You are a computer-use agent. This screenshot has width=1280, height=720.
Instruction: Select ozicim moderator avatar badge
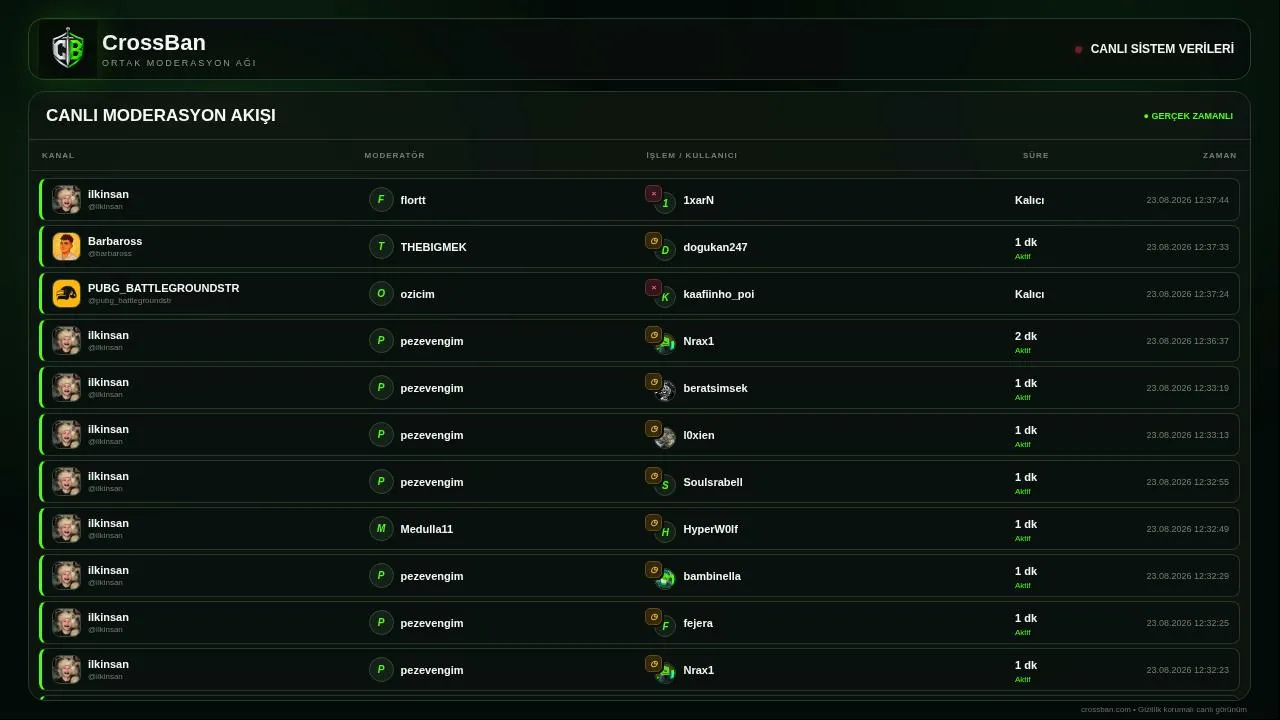pyautogui.click(x=381, y=294)
